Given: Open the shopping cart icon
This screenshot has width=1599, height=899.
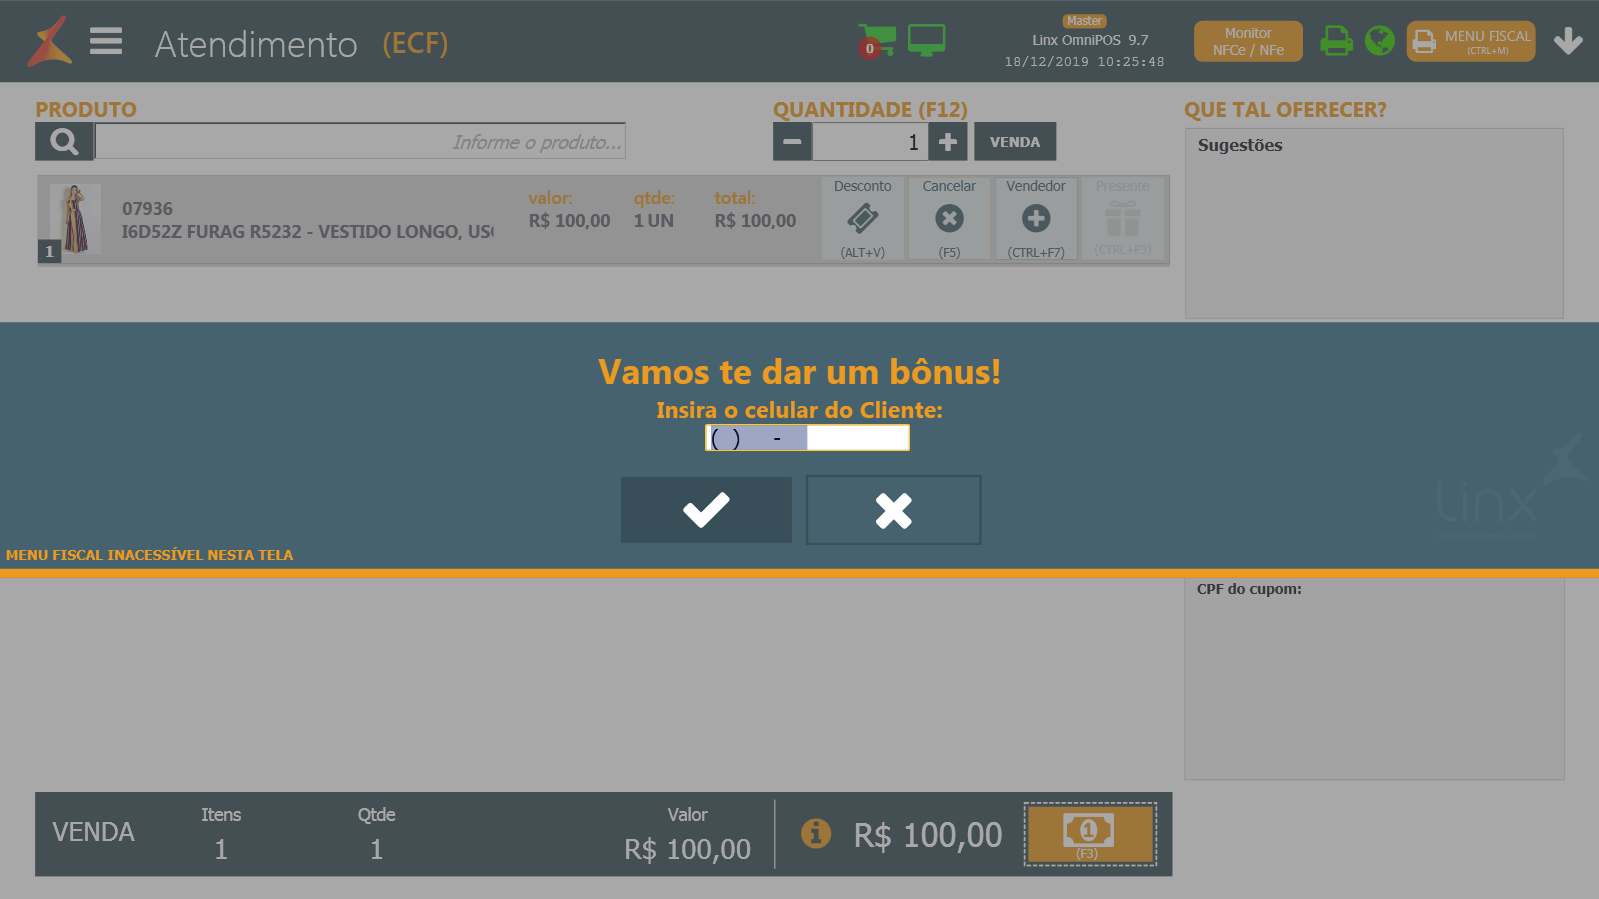Looking at the screenshot, I should coord(876,41).
